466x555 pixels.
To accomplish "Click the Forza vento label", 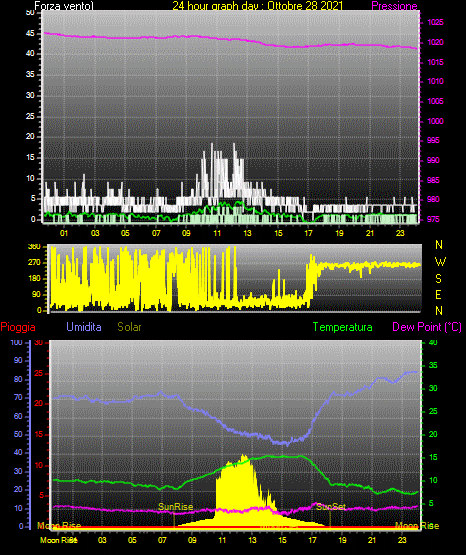I will (x=64, y=6).
